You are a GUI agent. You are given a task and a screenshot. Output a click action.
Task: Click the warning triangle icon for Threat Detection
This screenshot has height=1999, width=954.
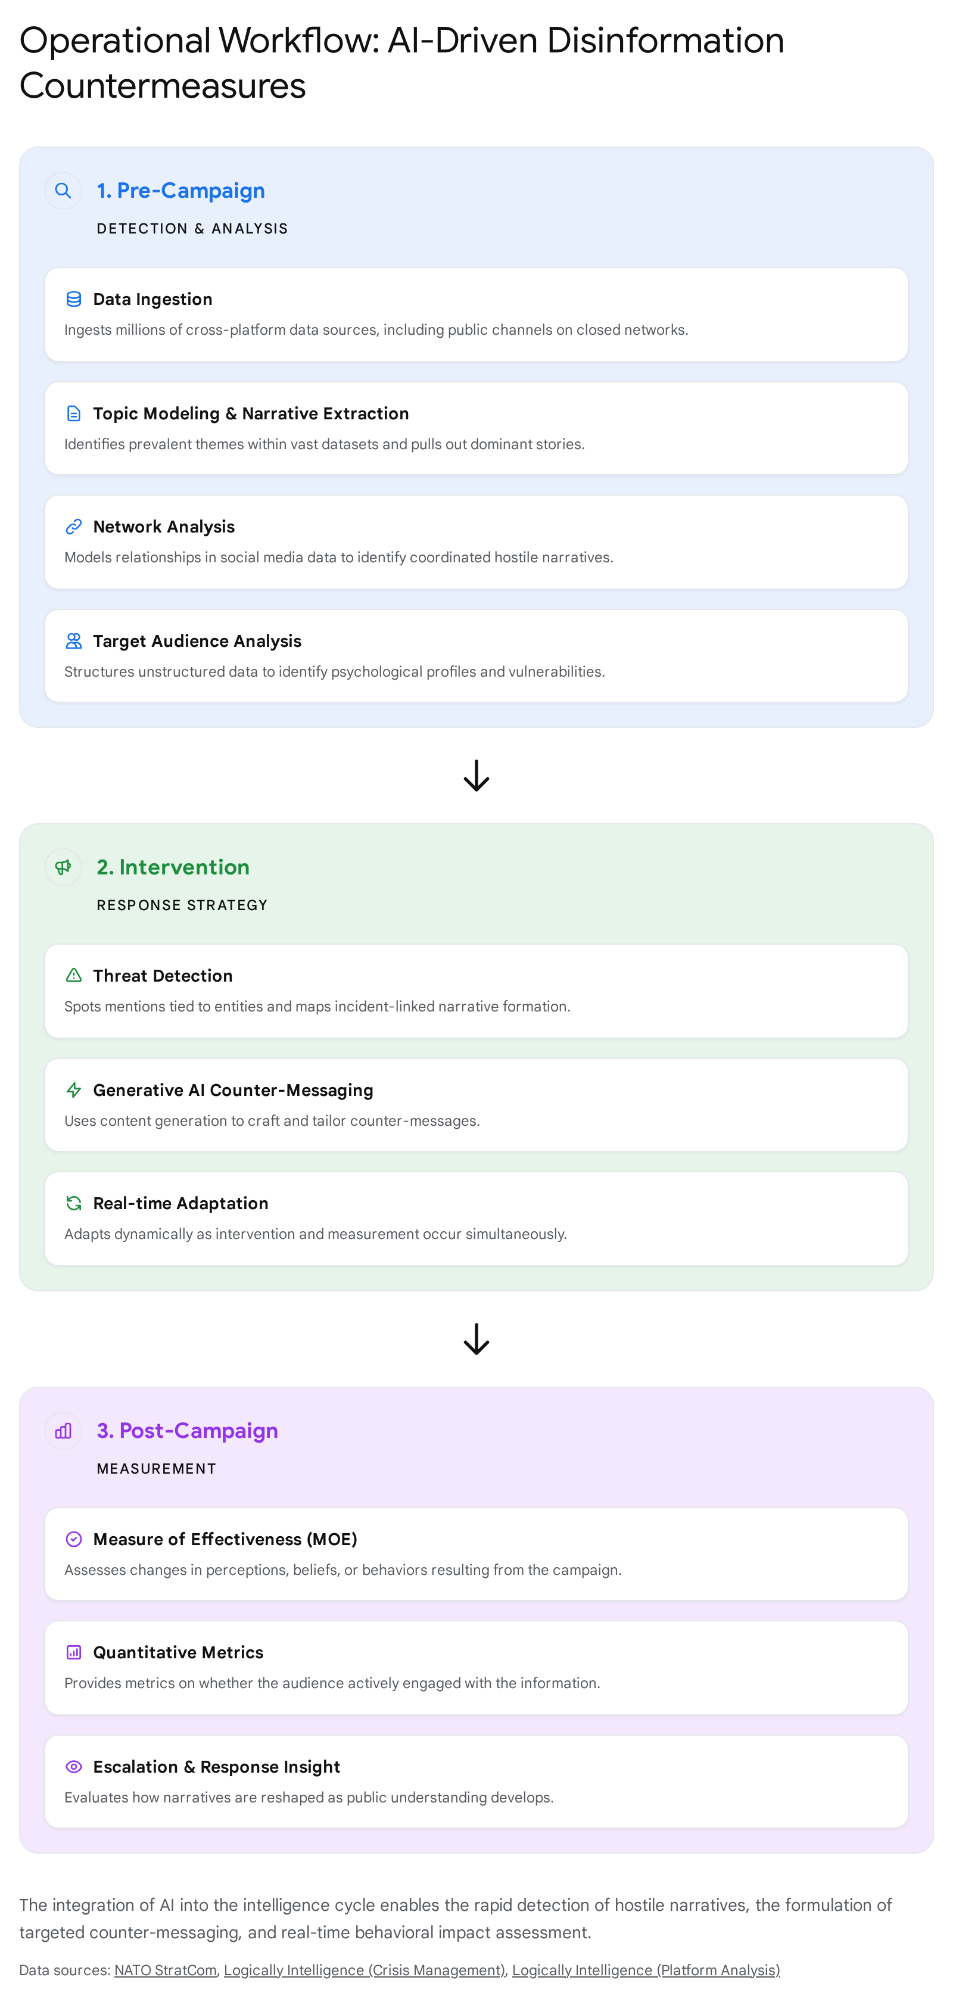click(74, 975)
